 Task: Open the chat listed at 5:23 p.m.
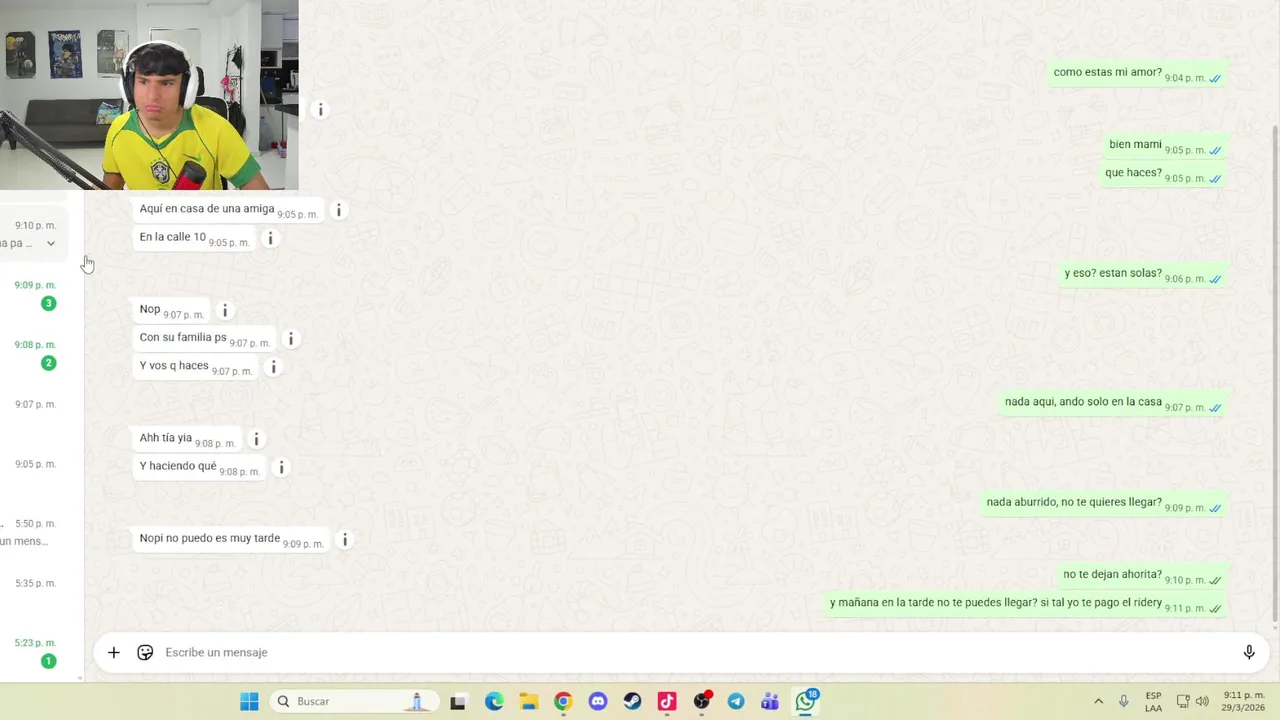click(x=35, y=652)
